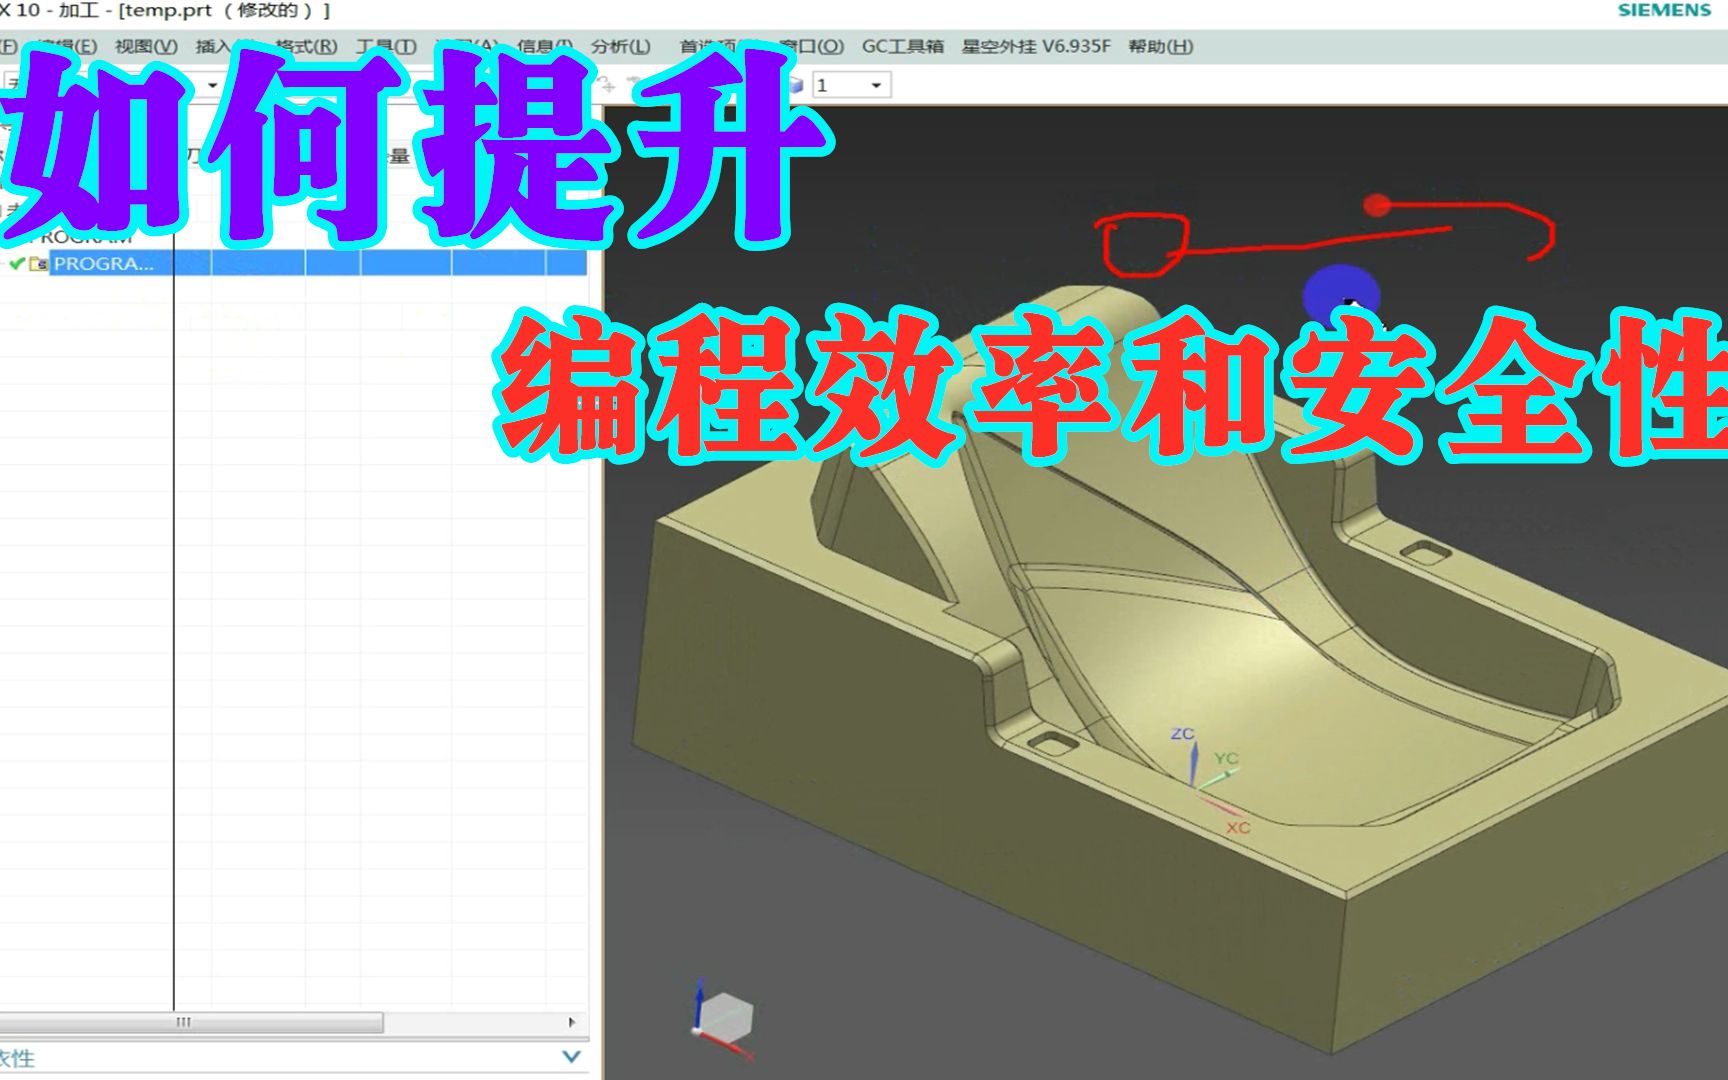Click the layer box icon beside the layer number field
The image size is (1728, 1080).
point(795,84)
